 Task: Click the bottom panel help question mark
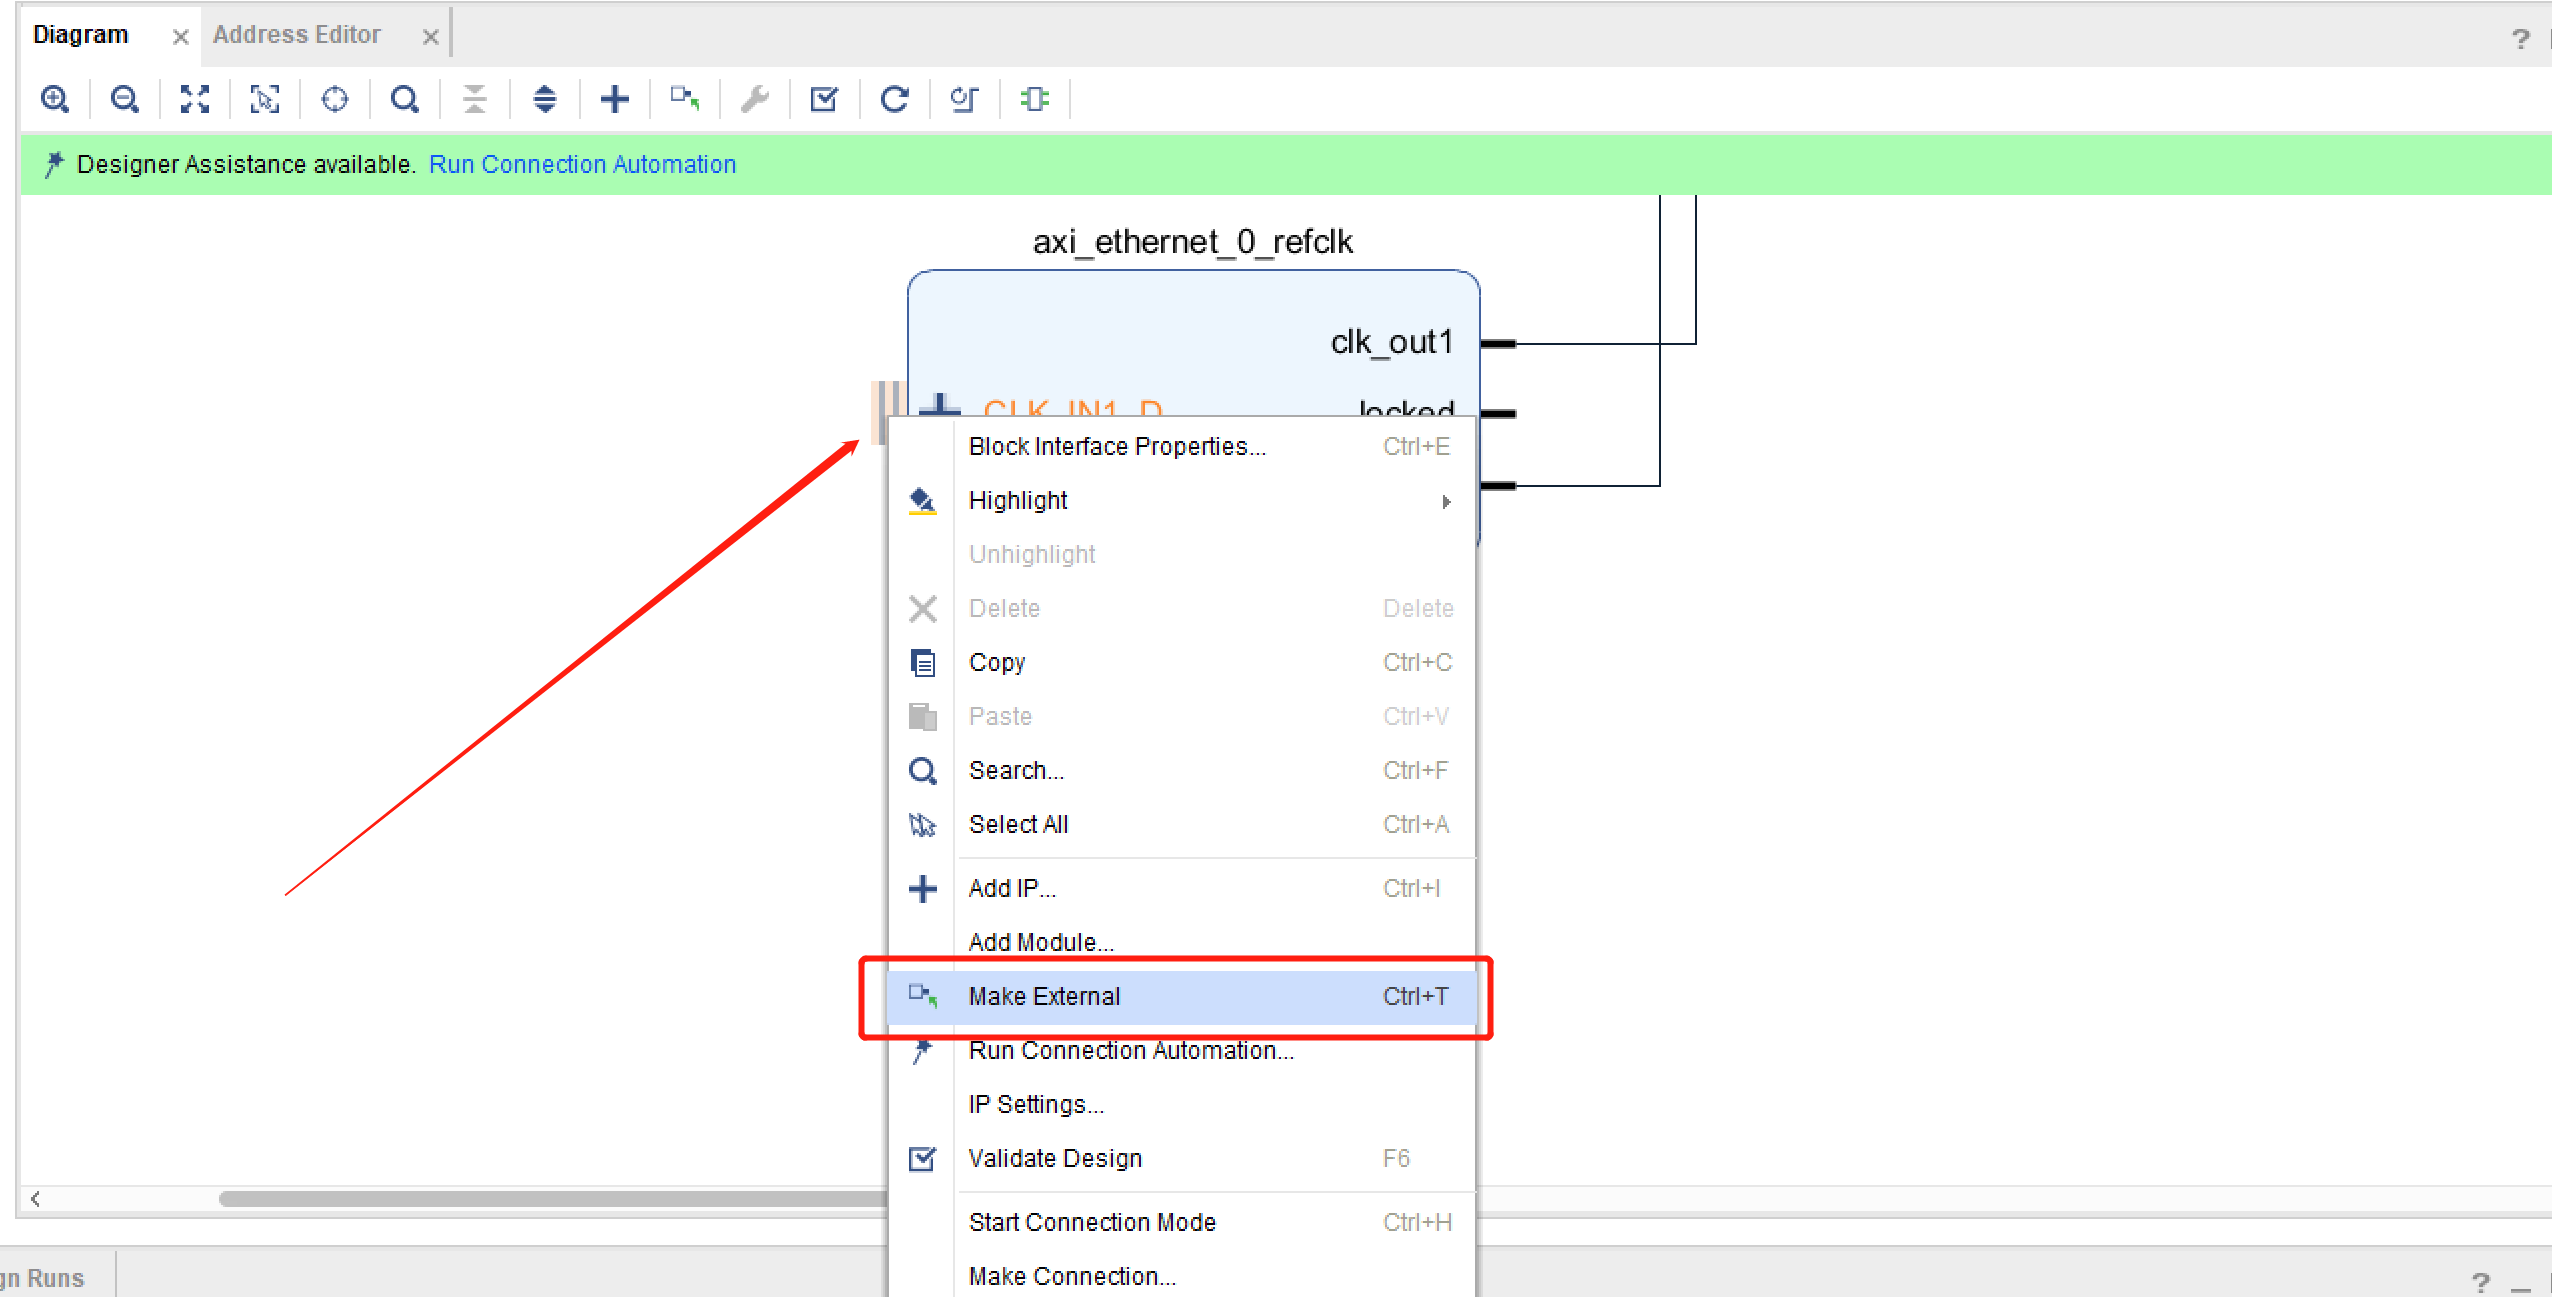(2480, 1281)
